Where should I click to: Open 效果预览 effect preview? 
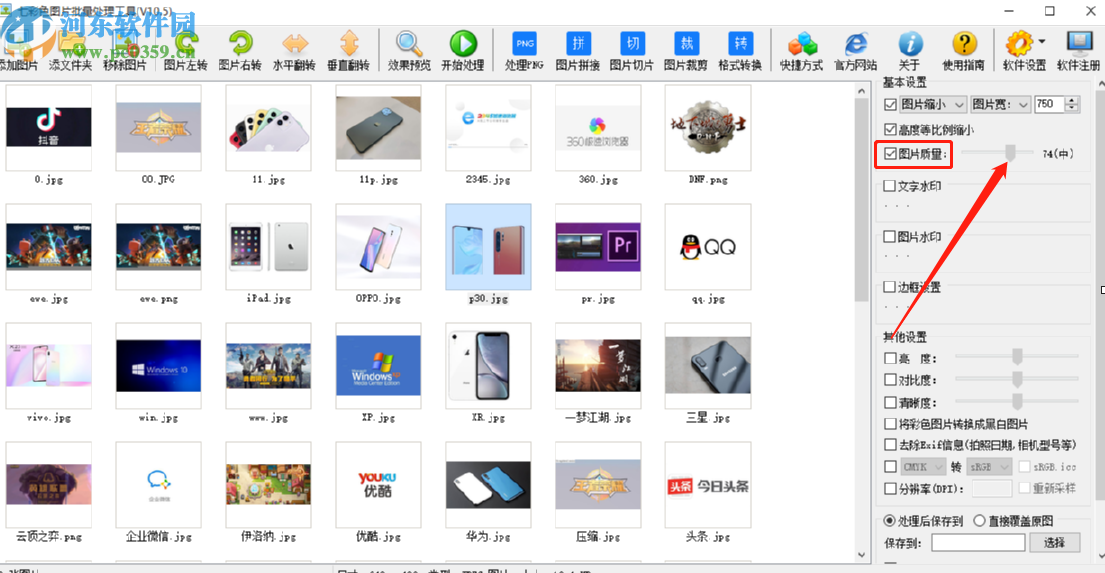(x=409, y=51)
